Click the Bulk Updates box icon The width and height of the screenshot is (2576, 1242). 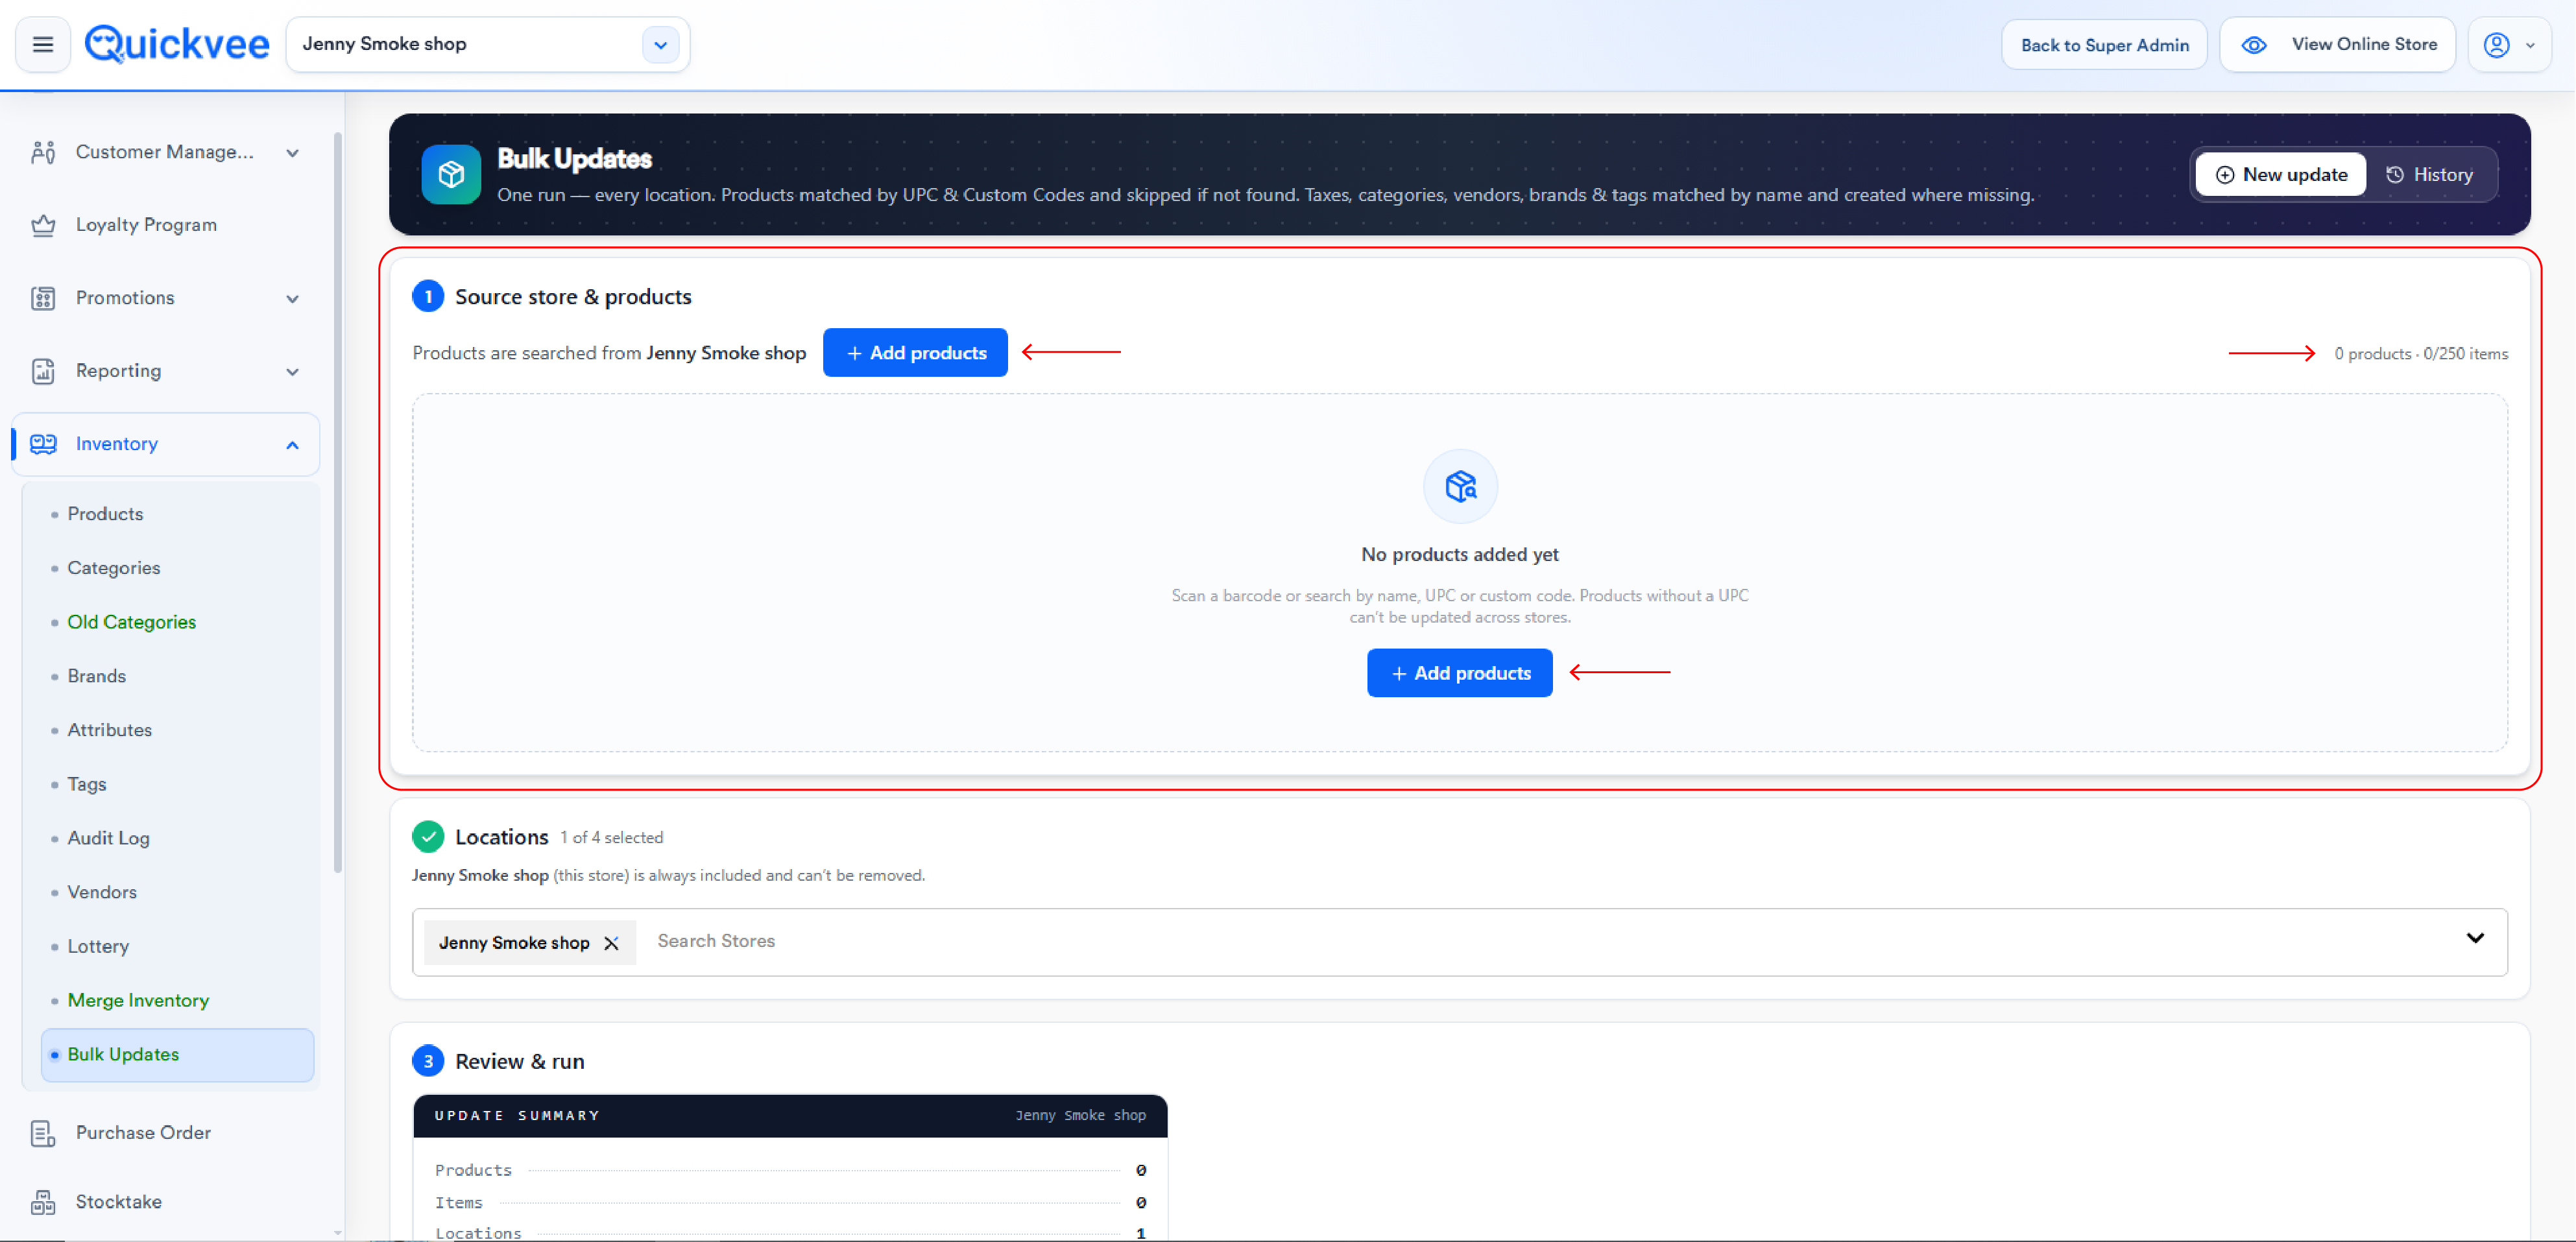tap(451, 175)
